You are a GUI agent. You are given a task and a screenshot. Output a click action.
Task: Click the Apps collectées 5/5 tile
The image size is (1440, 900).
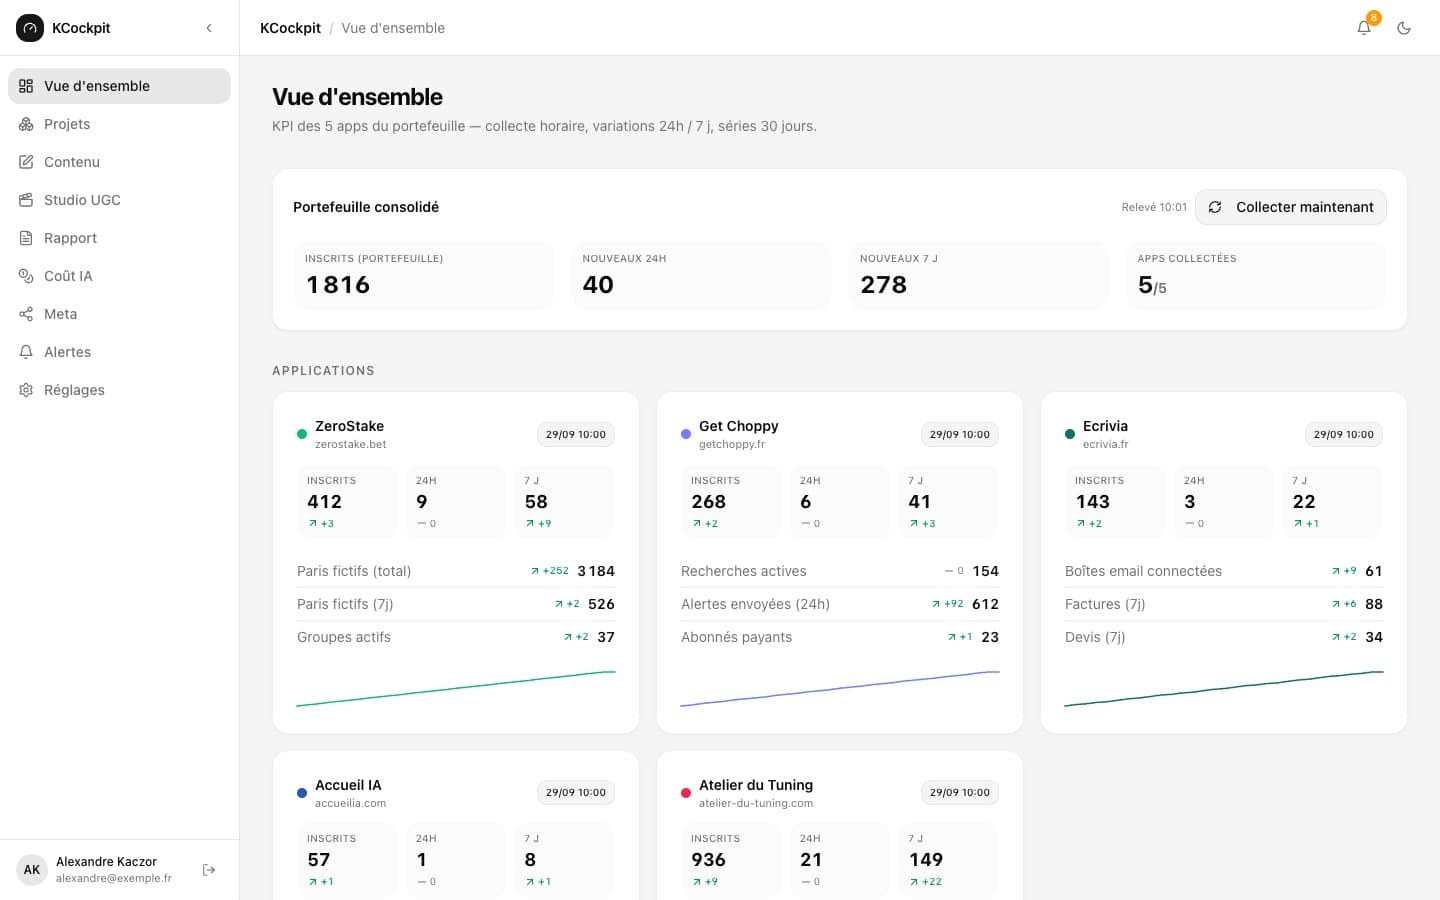1256,275
